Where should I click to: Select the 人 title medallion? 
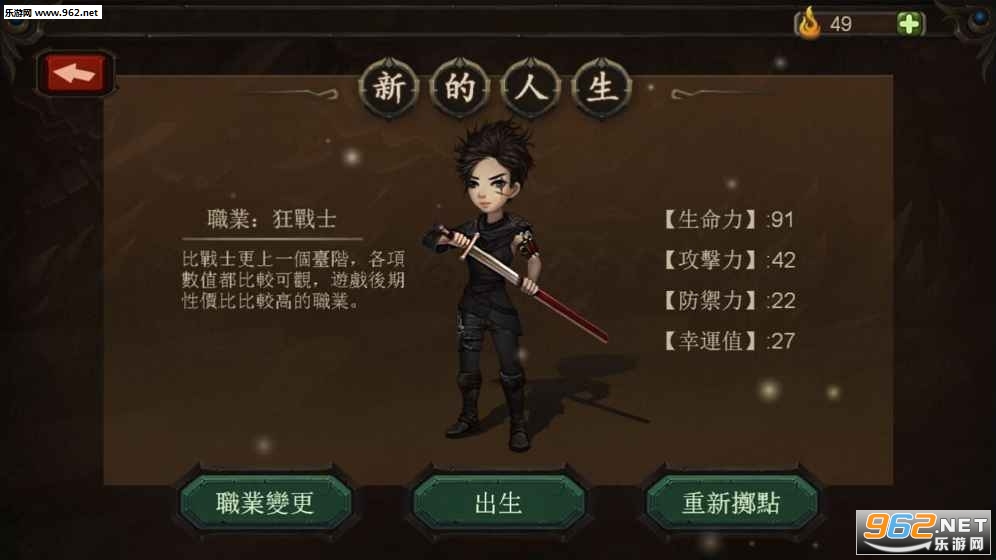(530, 88)
